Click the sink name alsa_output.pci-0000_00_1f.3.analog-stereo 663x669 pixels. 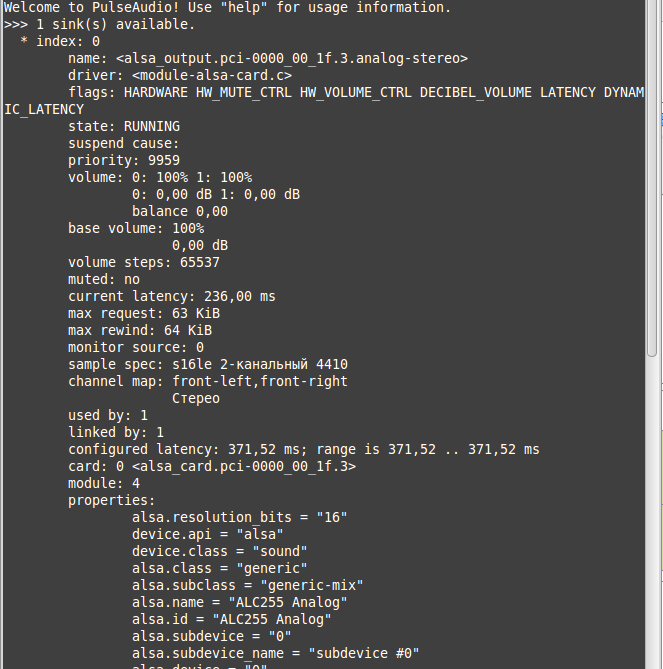coord(290,59)
